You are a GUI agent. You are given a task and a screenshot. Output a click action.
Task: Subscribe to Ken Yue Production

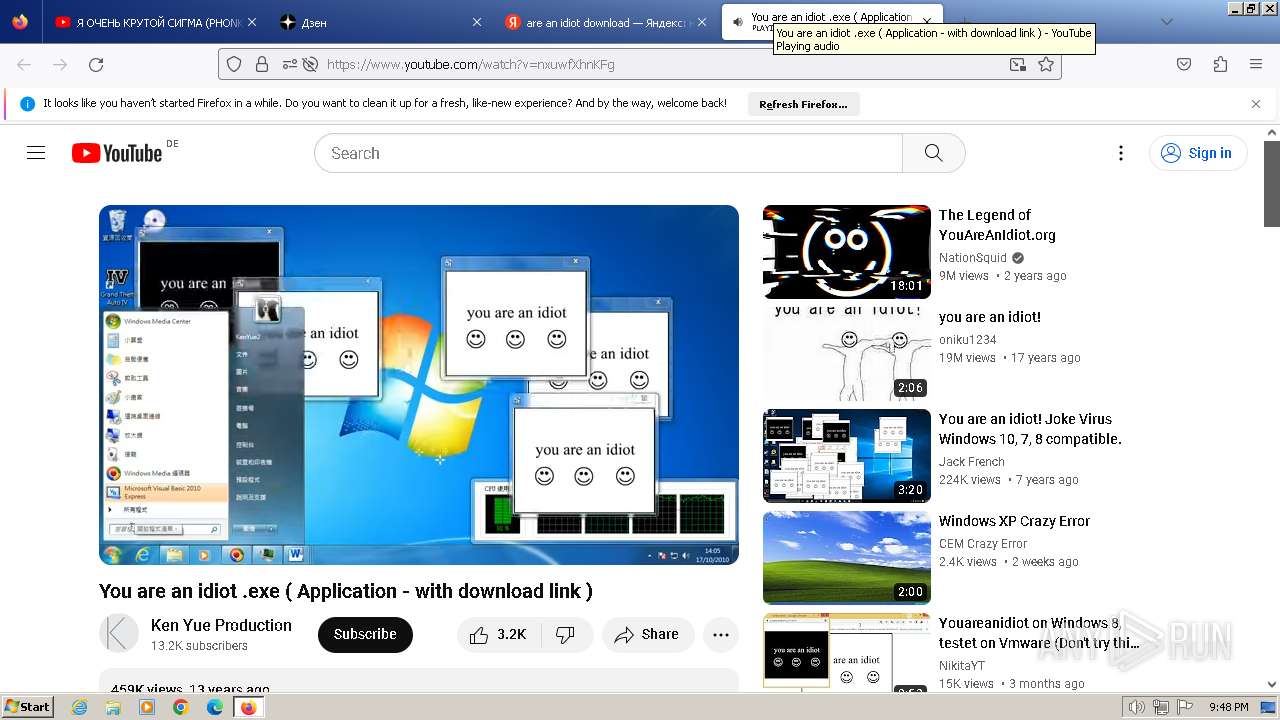(365, 635)
